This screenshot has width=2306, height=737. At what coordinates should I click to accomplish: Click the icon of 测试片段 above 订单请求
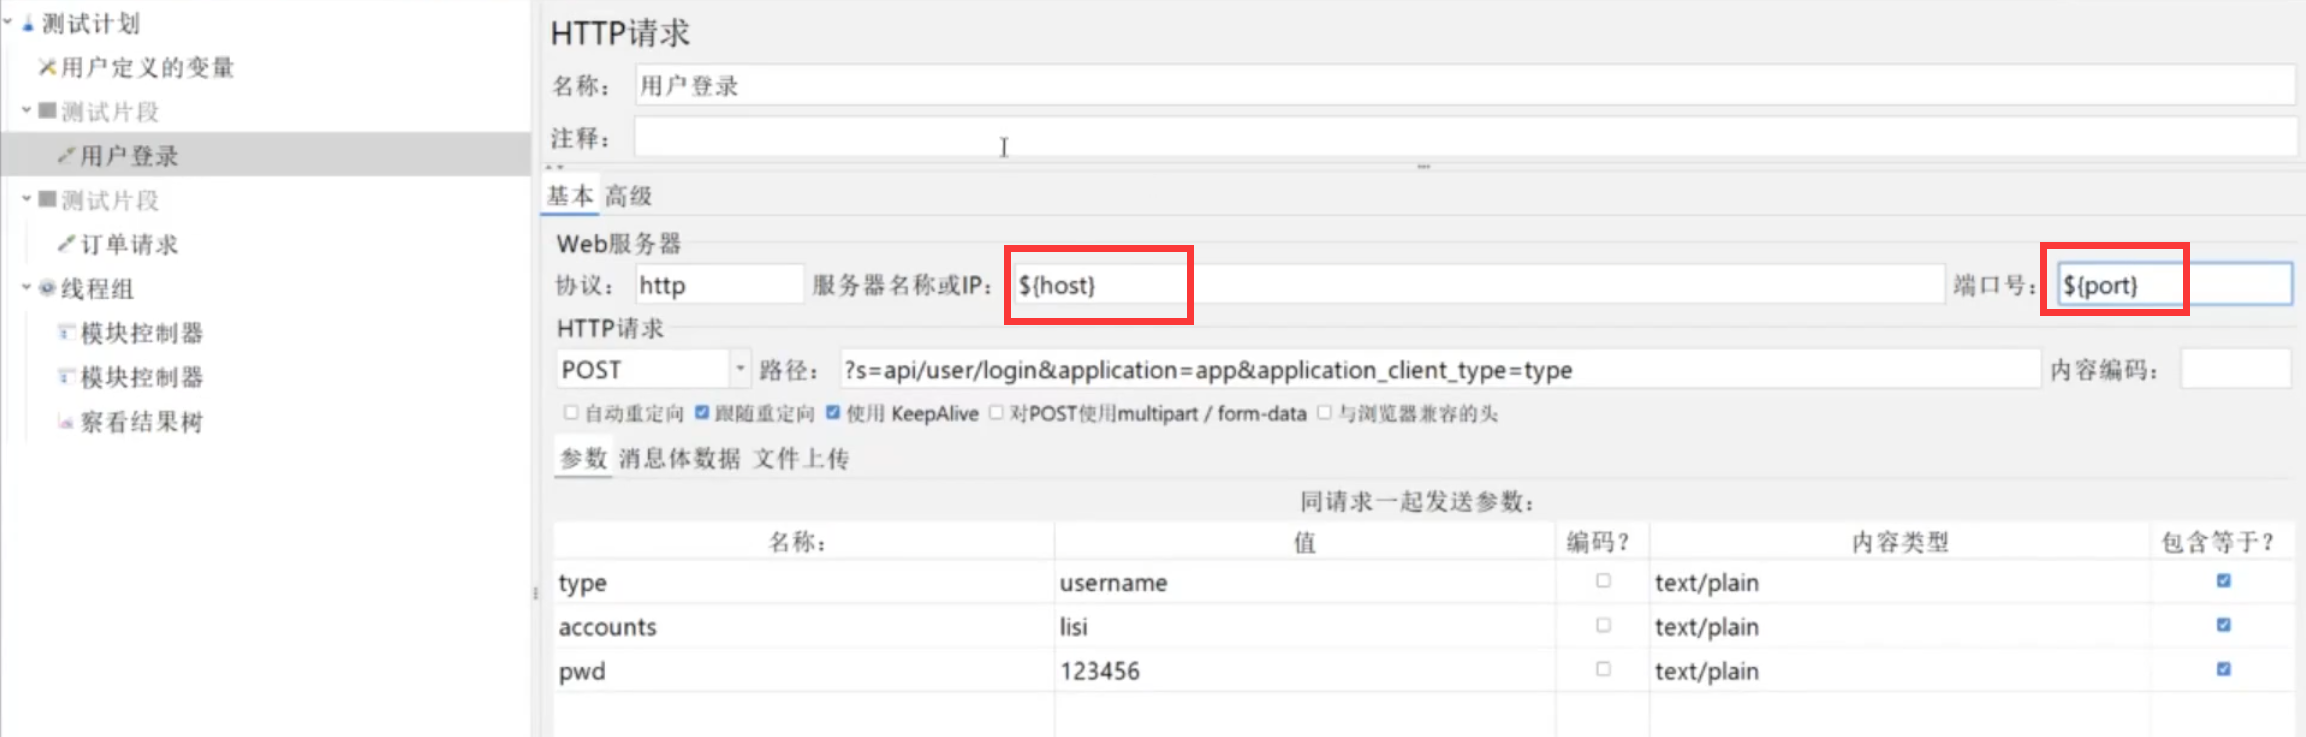[47, 199]
